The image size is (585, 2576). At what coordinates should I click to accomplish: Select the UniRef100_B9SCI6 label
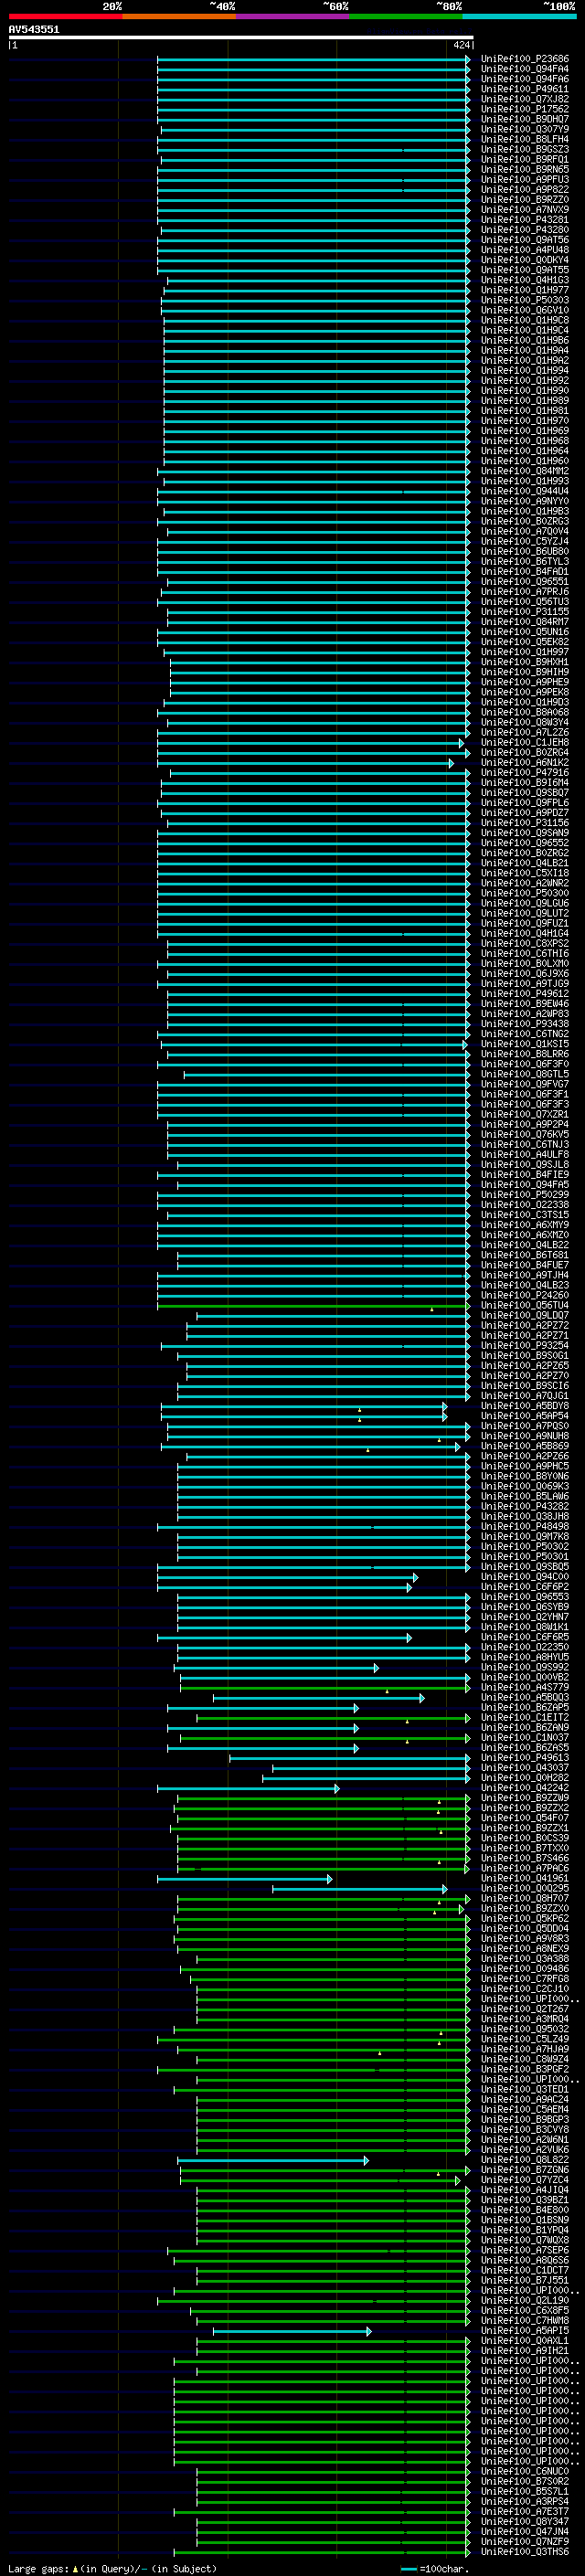(524, 1386)
